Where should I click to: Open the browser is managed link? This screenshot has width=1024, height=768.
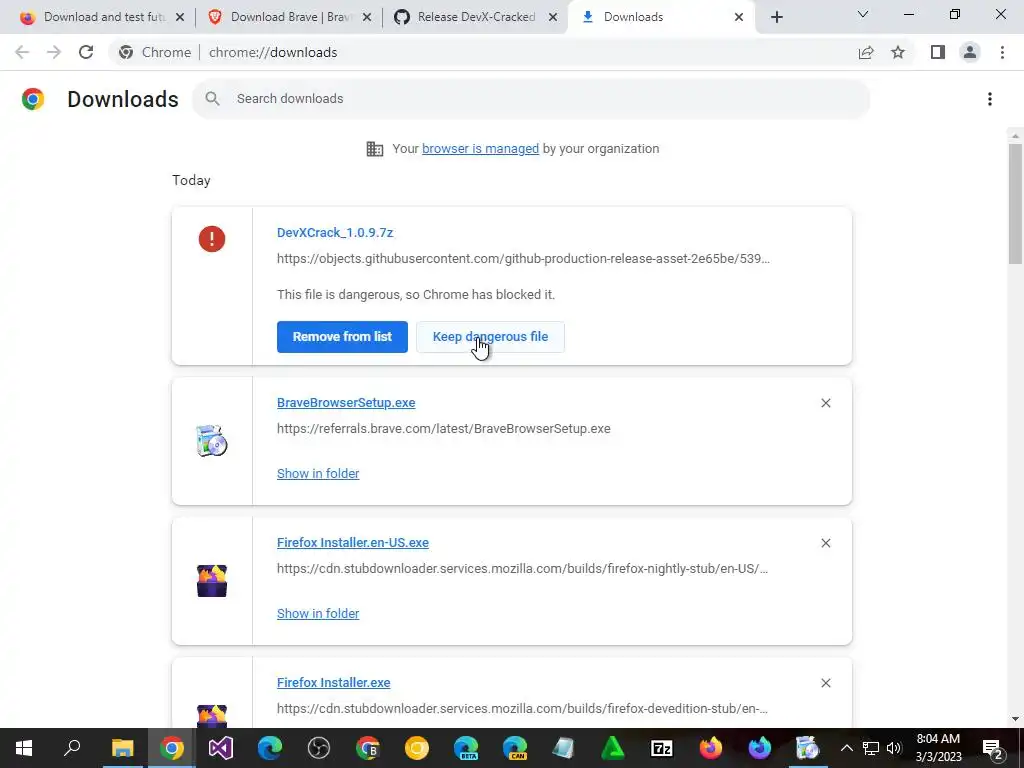(481, 149)
